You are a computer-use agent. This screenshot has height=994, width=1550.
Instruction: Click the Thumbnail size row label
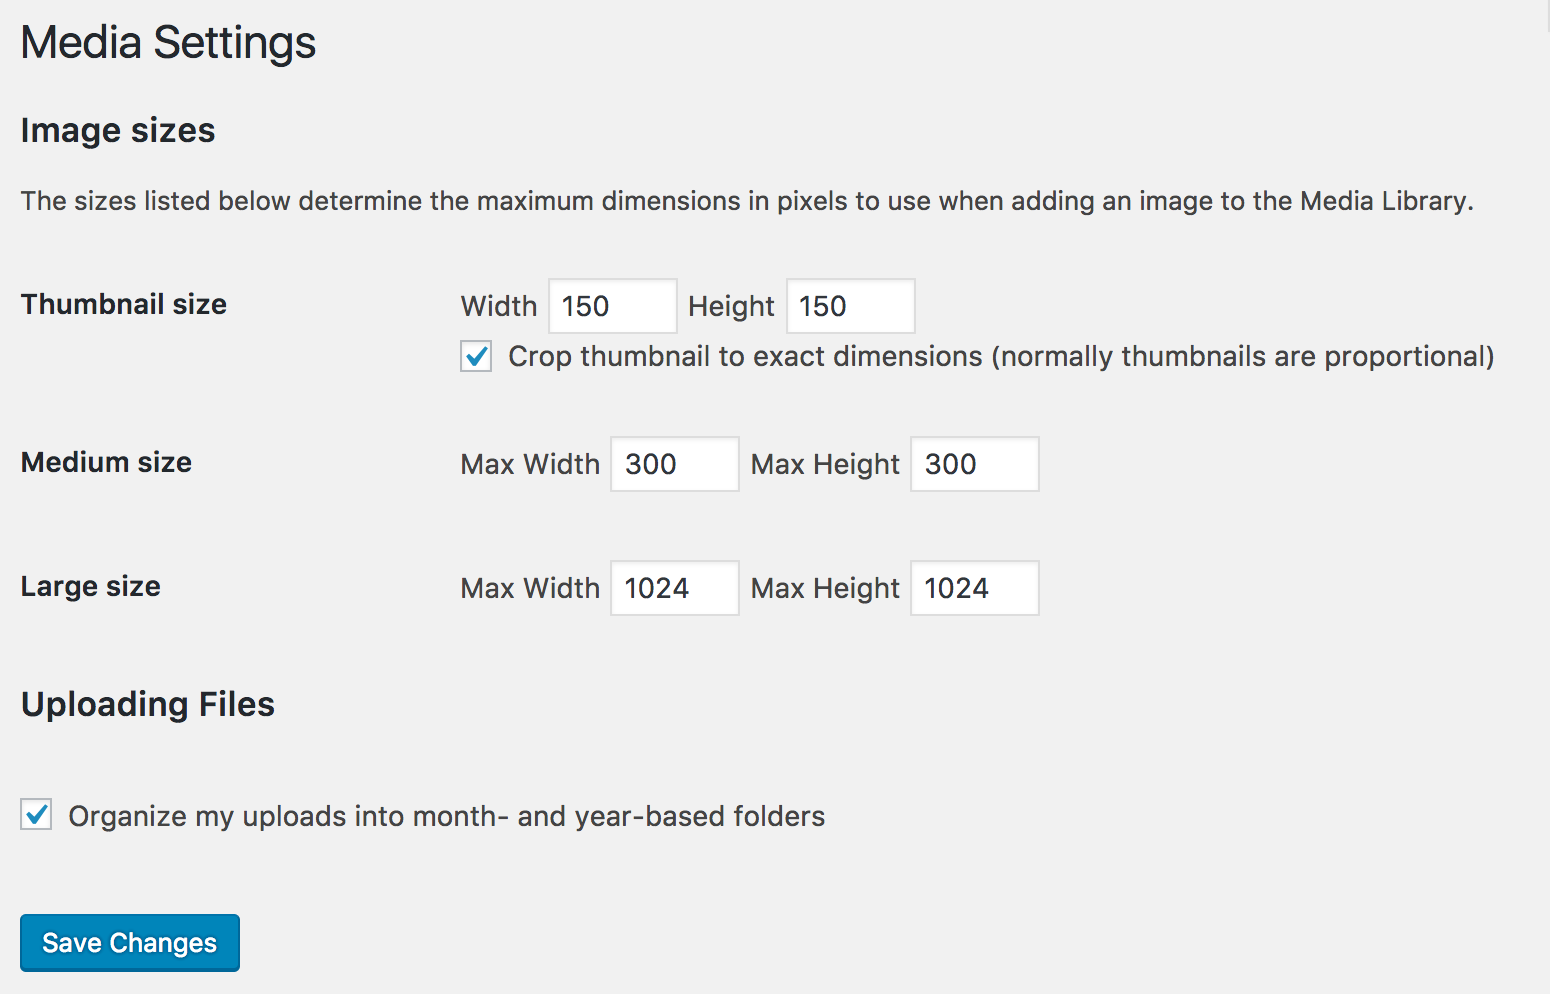124,304
